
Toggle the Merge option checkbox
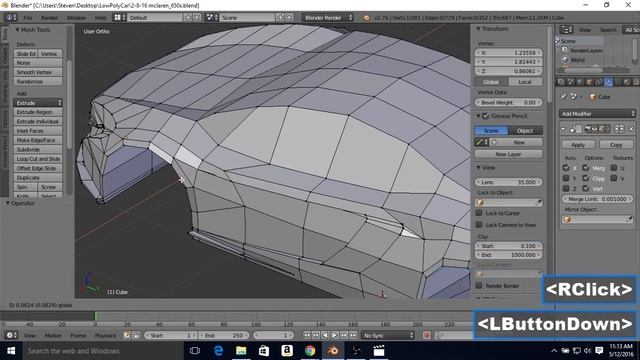coord(586,168)
